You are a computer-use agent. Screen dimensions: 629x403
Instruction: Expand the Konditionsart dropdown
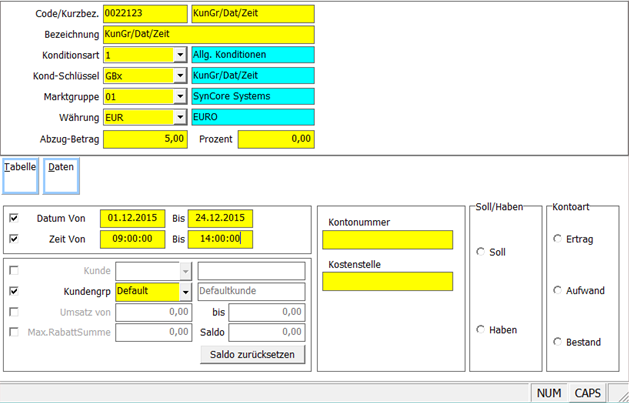click(x=180, y=55)
